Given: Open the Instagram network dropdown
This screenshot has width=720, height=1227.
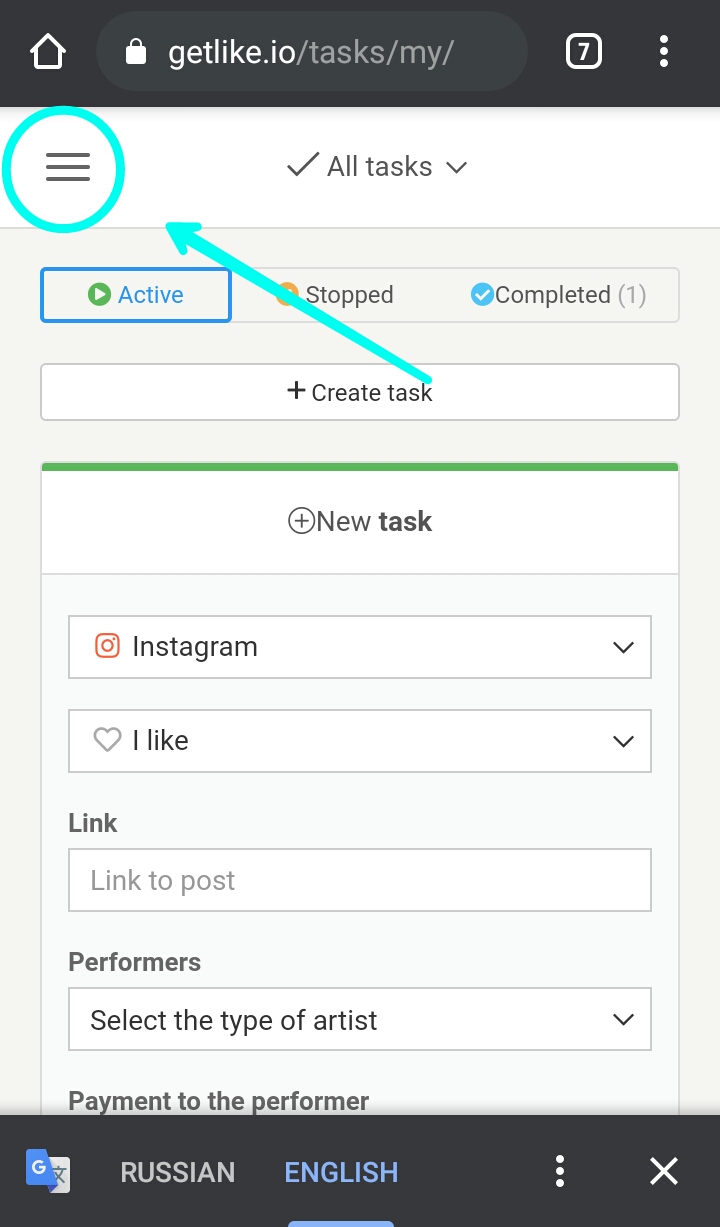Looking at the screenshot, I should pyautogui.click(x=360, y=647).
